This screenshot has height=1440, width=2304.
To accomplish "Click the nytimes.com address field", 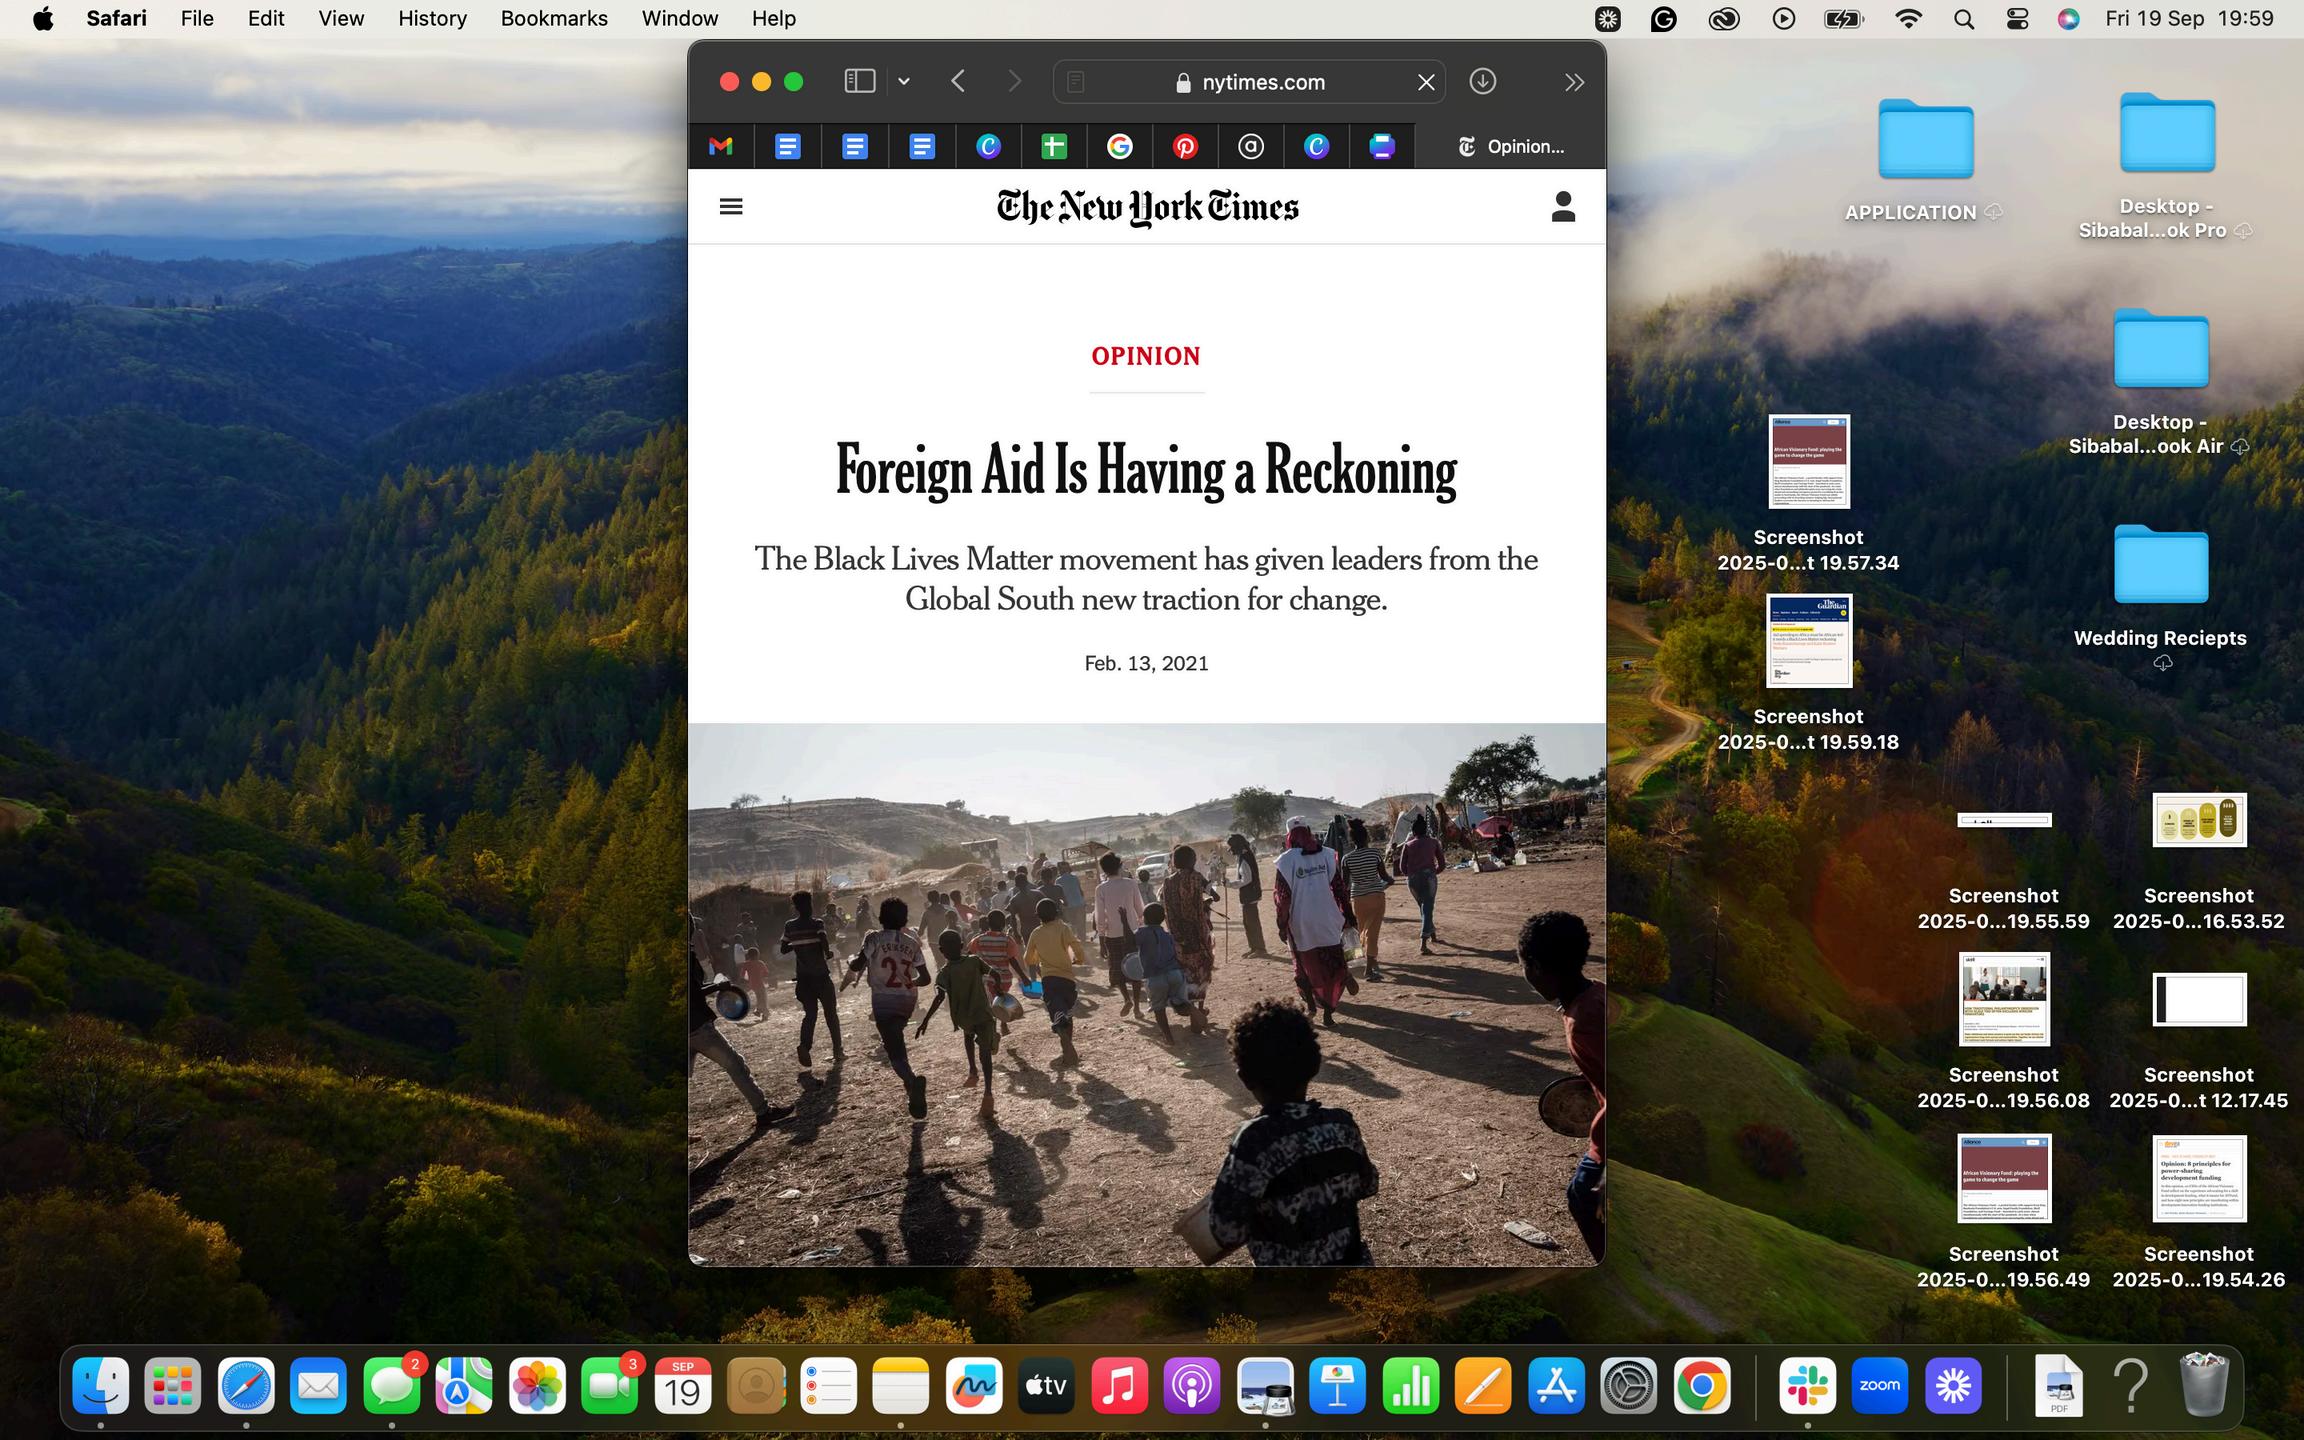I will (1262, 82).
